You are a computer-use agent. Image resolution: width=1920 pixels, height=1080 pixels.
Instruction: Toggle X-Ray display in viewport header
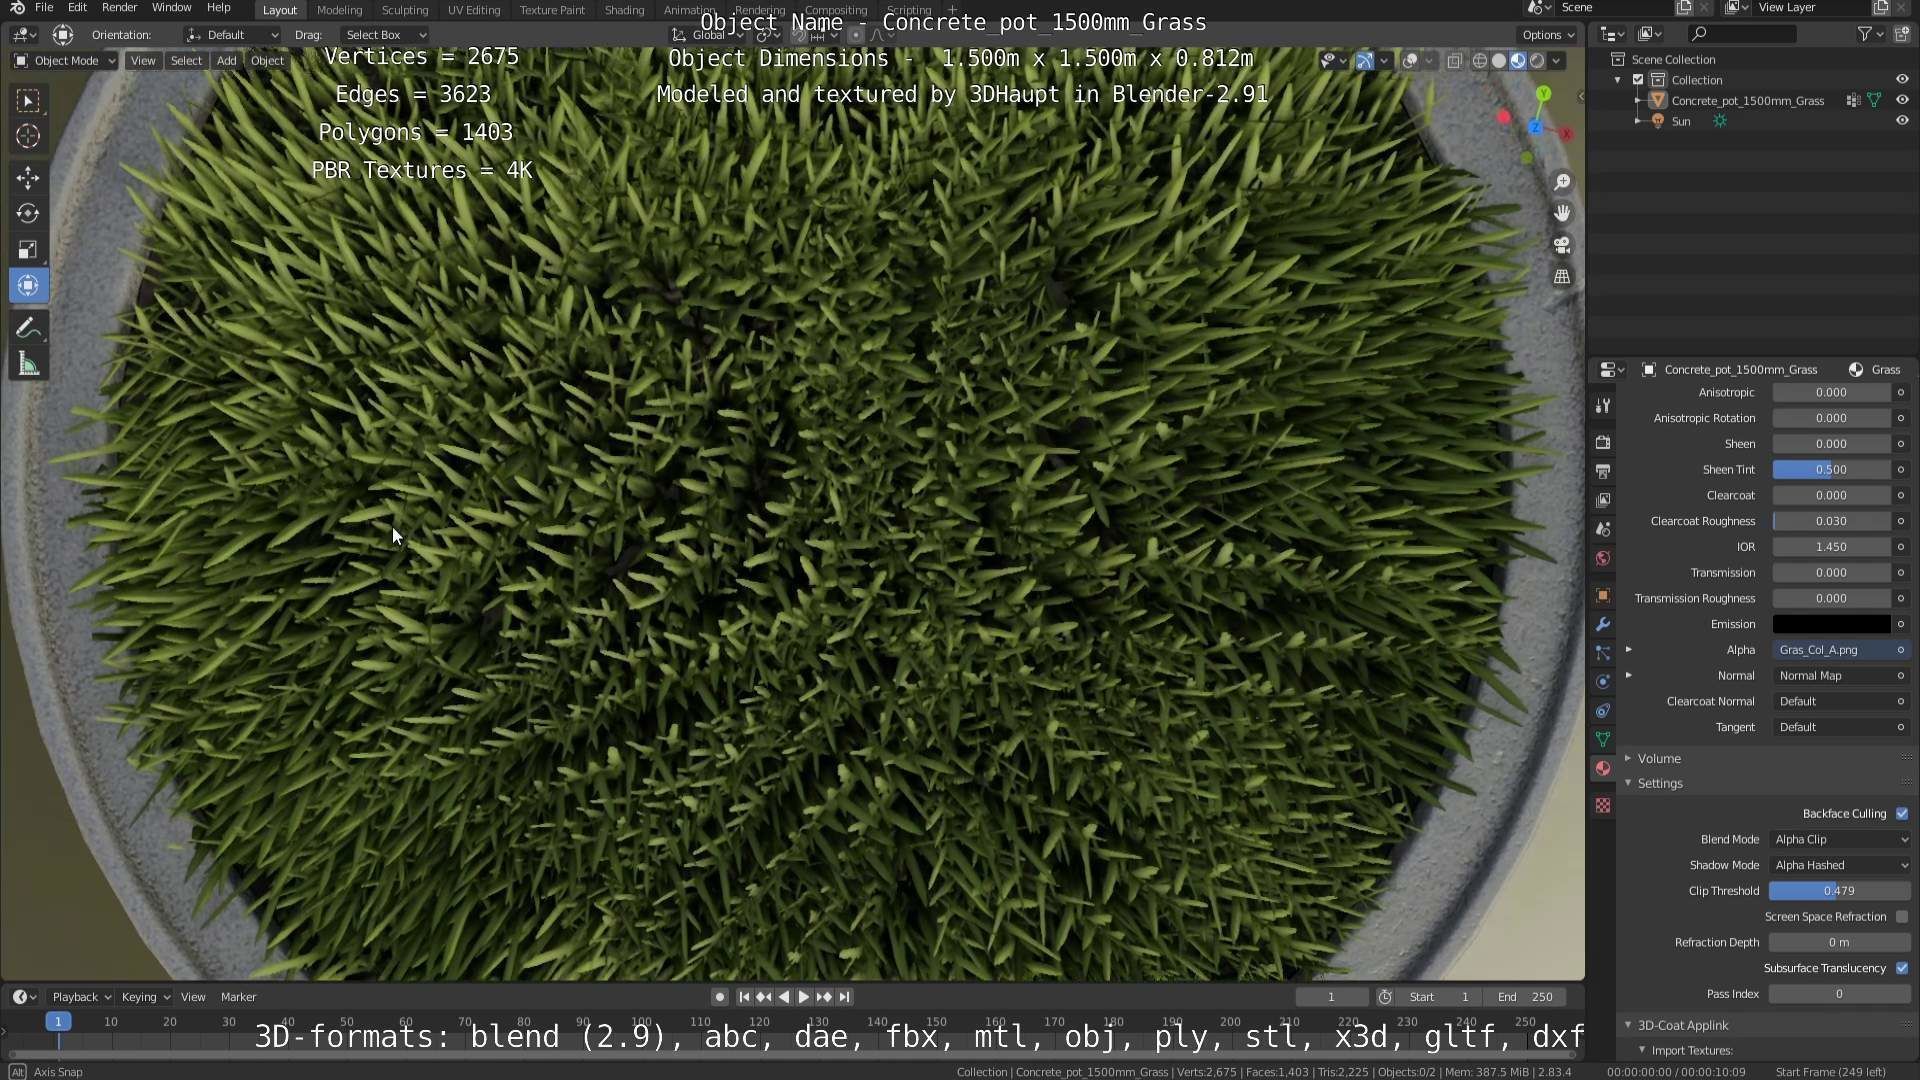click(1455, 61)
